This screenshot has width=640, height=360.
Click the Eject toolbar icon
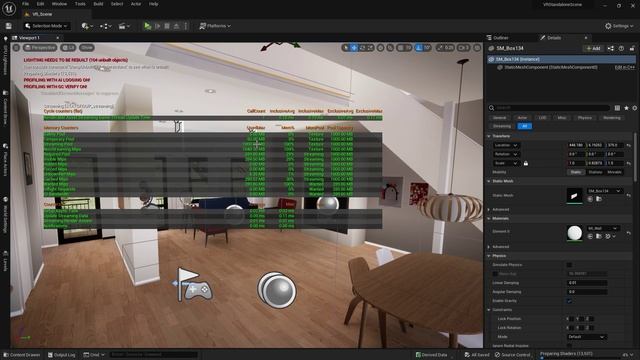point(176,26)
